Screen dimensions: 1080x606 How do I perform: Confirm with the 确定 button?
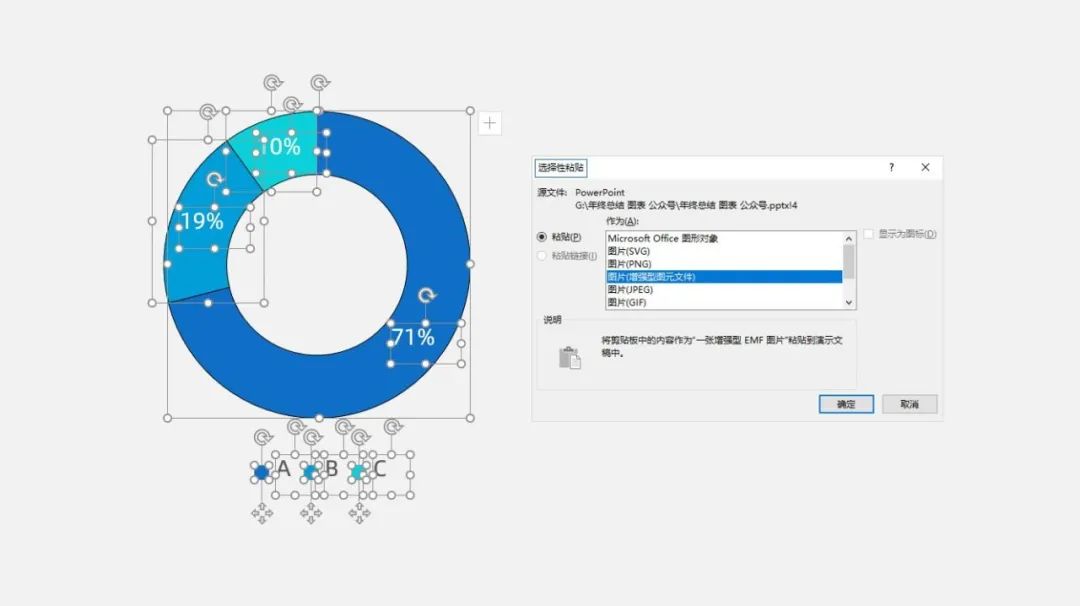(846, 404)
